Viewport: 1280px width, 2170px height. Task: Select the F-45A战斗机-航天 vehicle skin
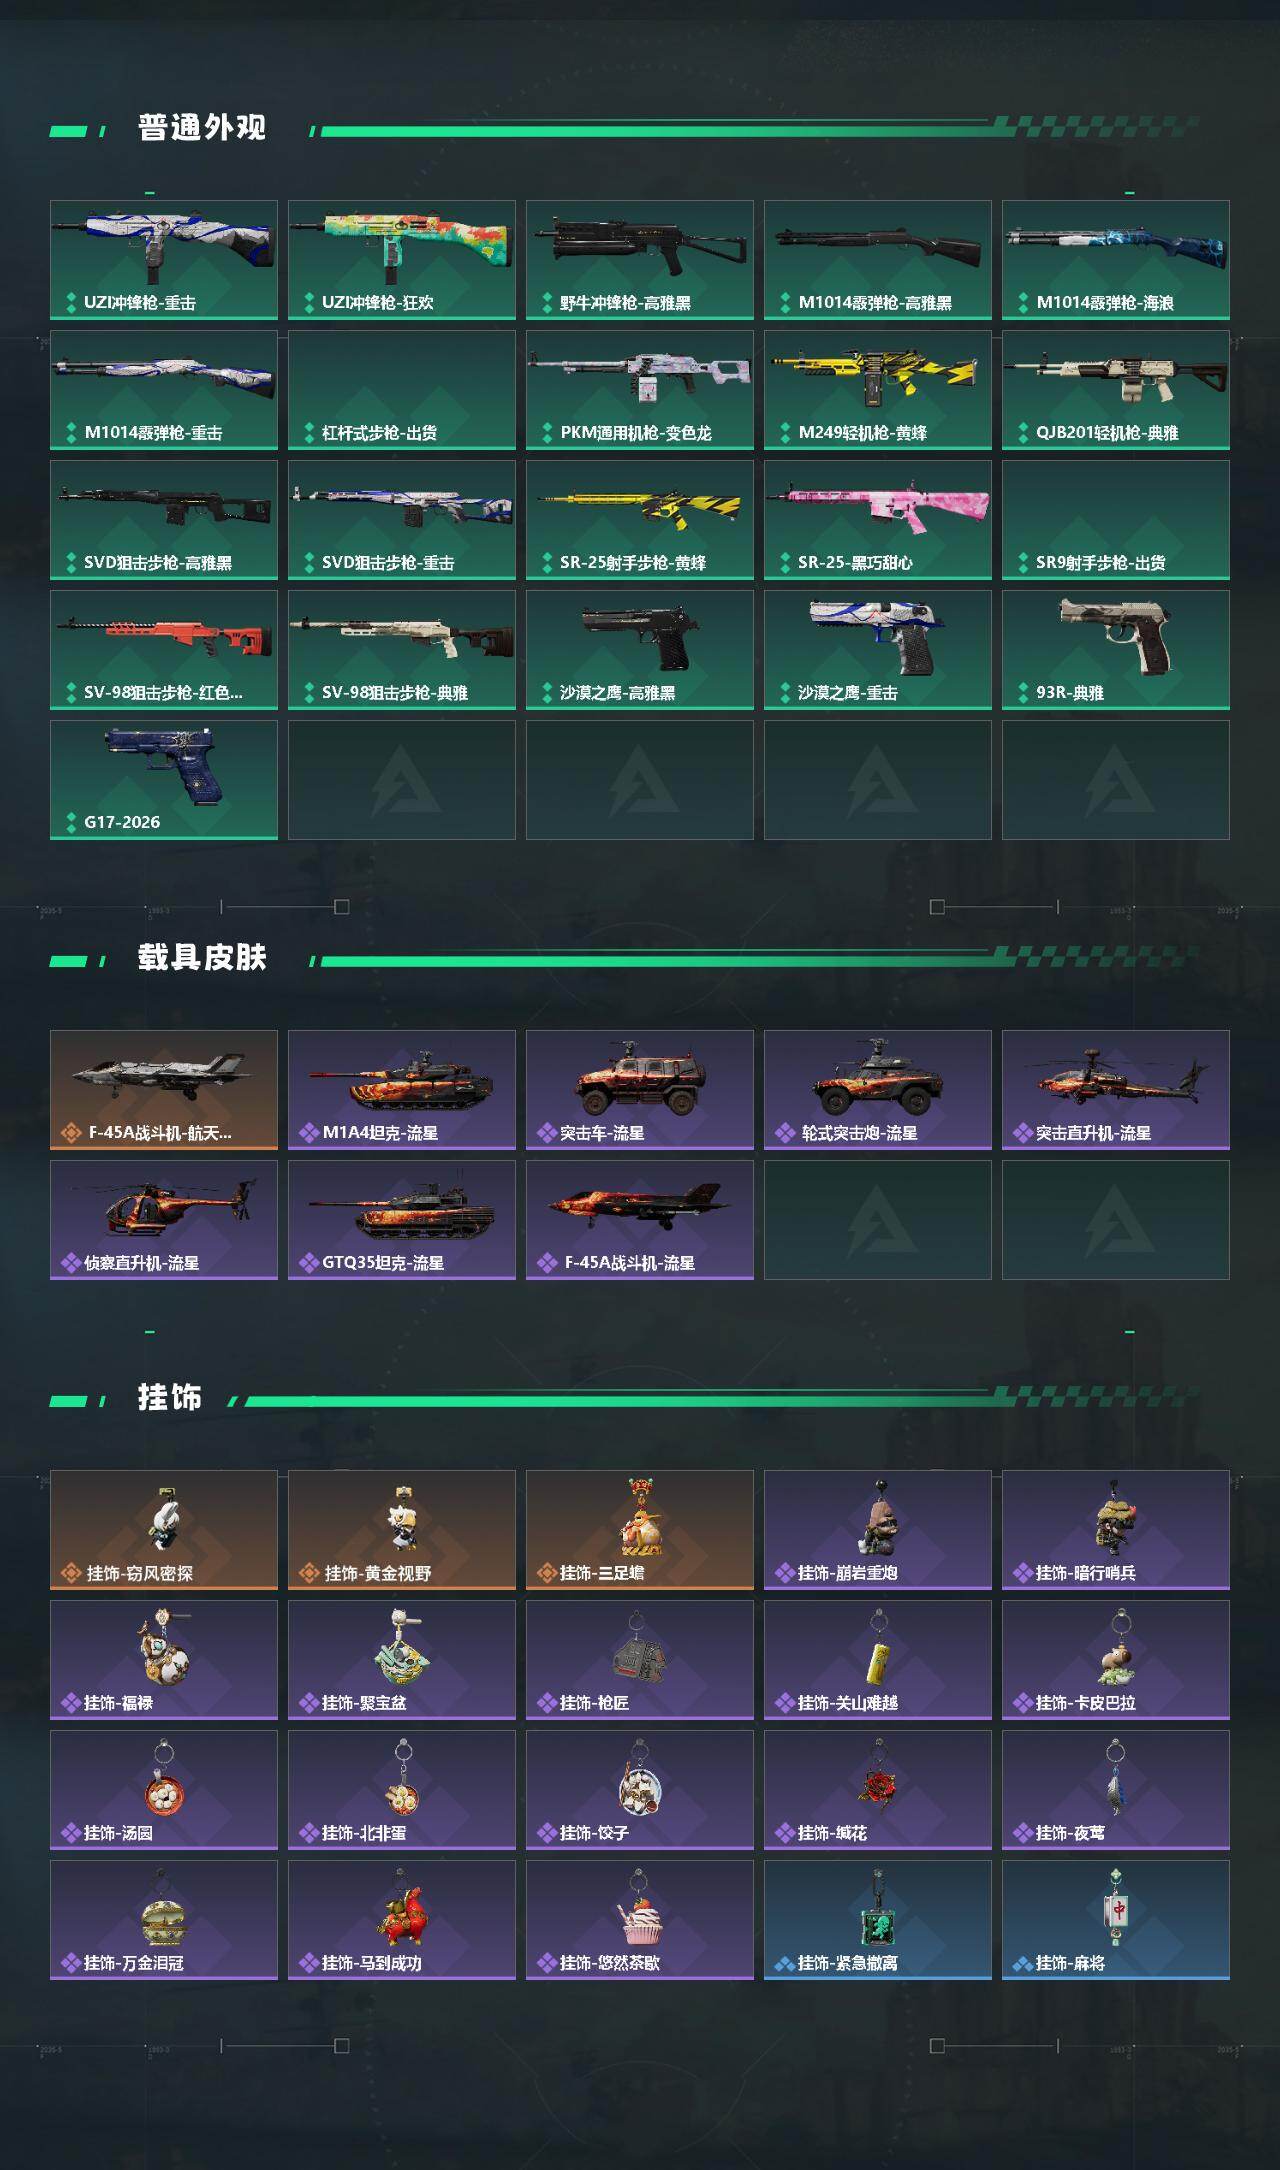coord(164,1090)
